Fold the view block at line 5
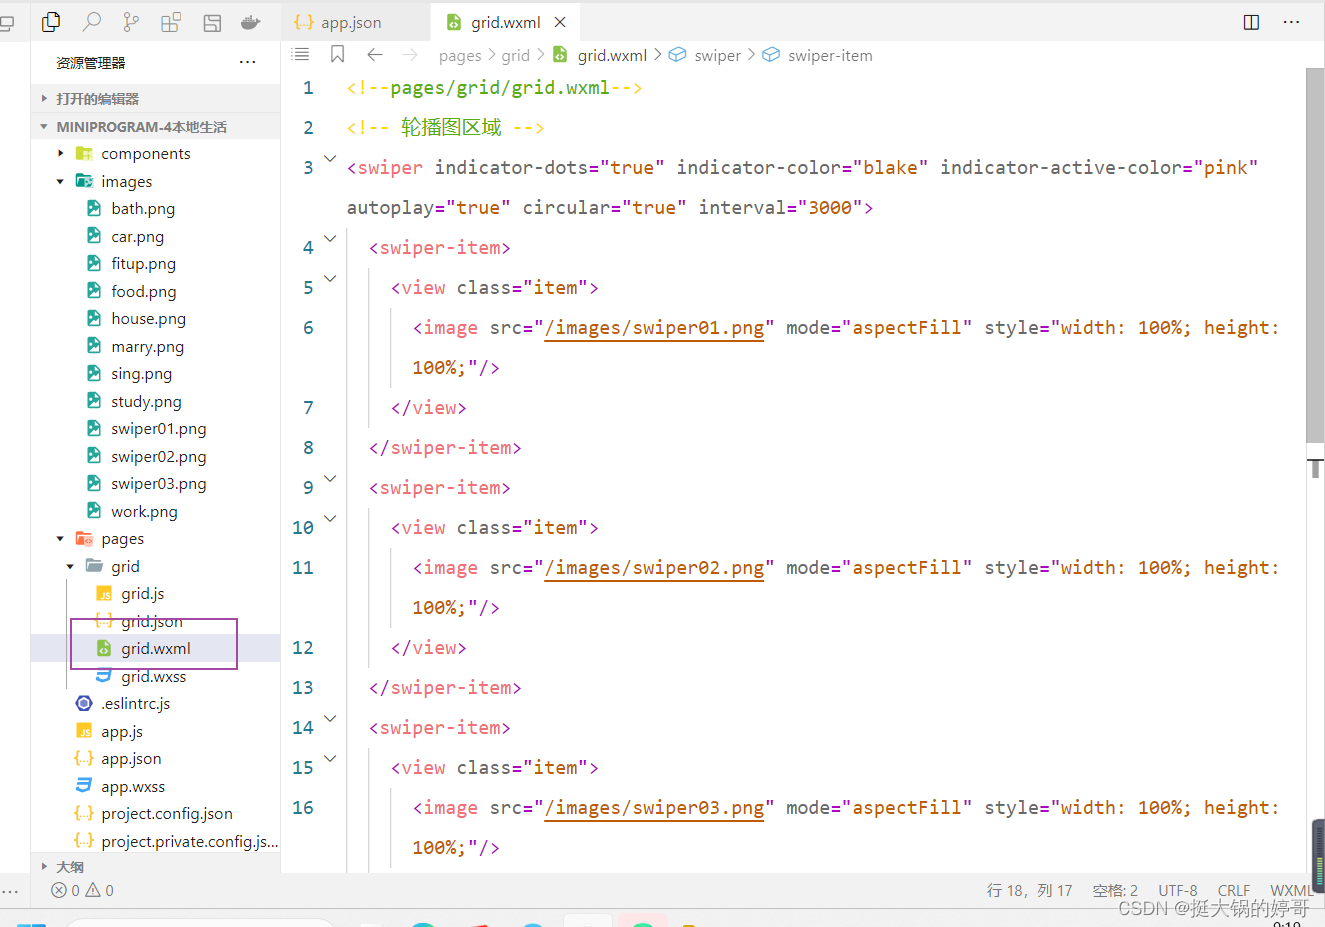 [330, 279]
